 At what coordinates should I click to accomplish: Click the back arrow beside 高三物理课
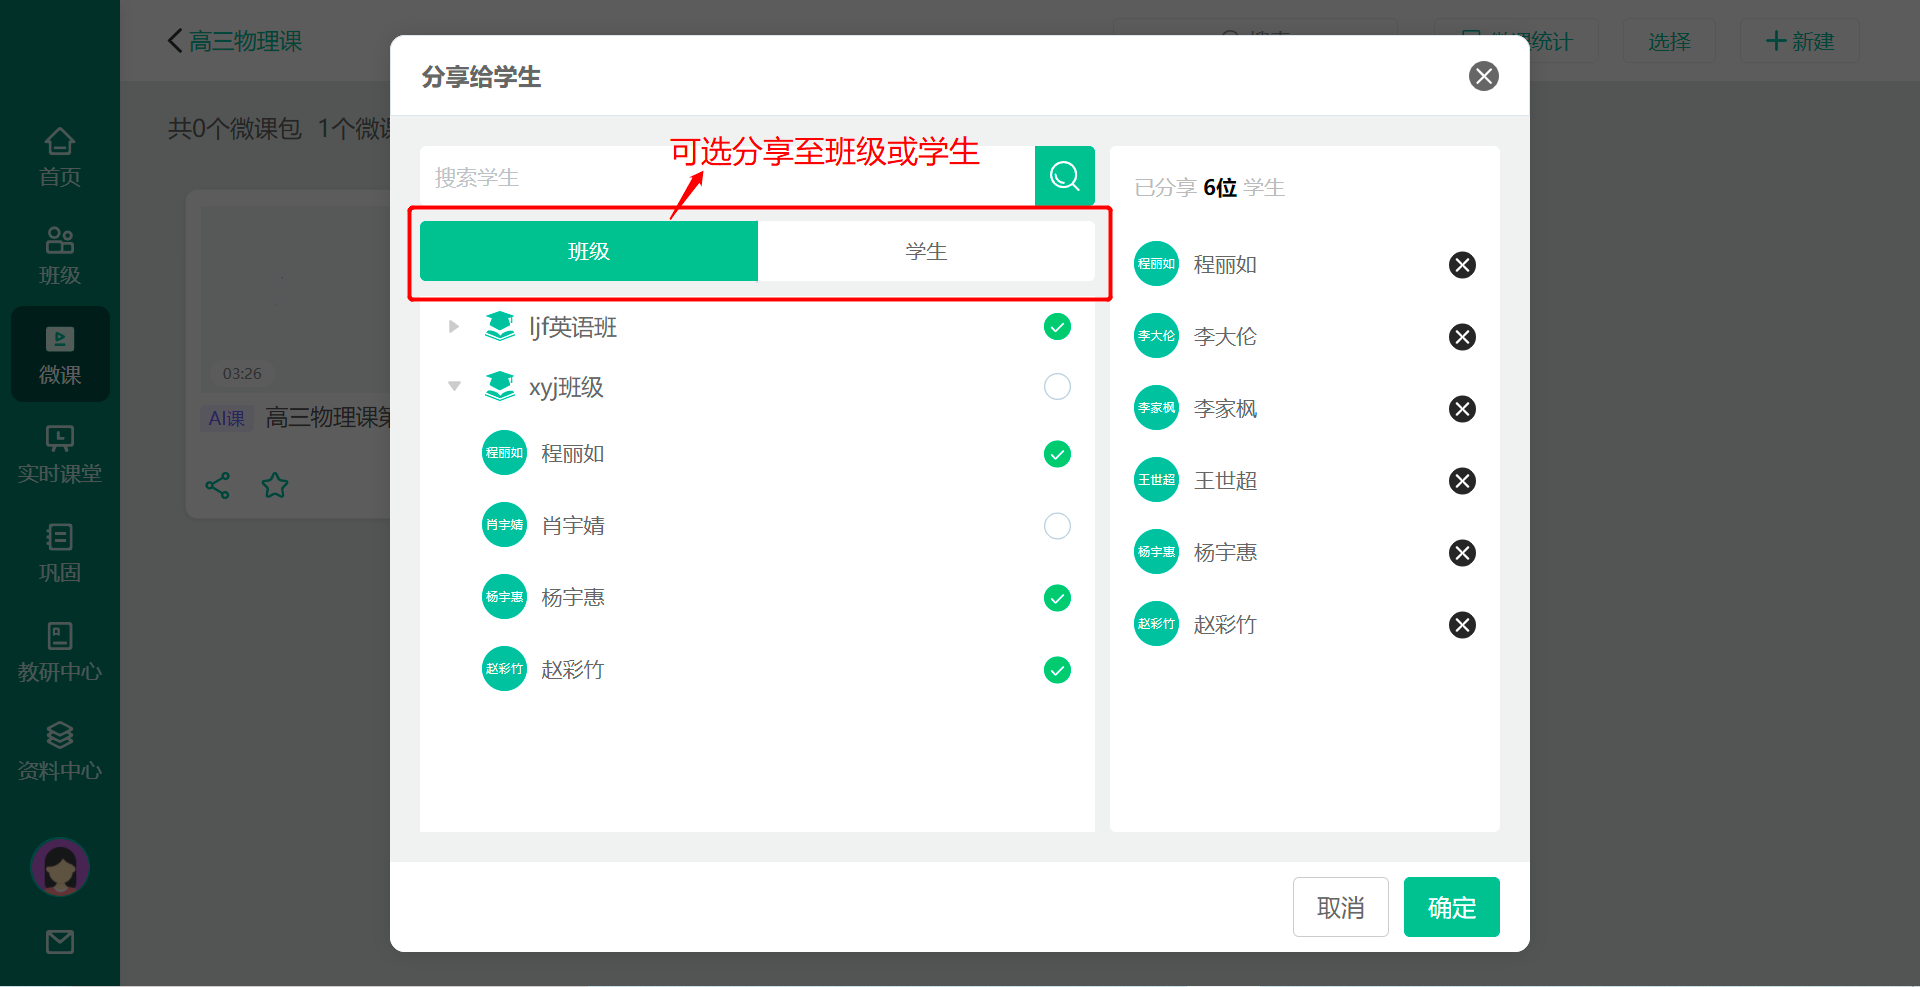tap(175, 41)
